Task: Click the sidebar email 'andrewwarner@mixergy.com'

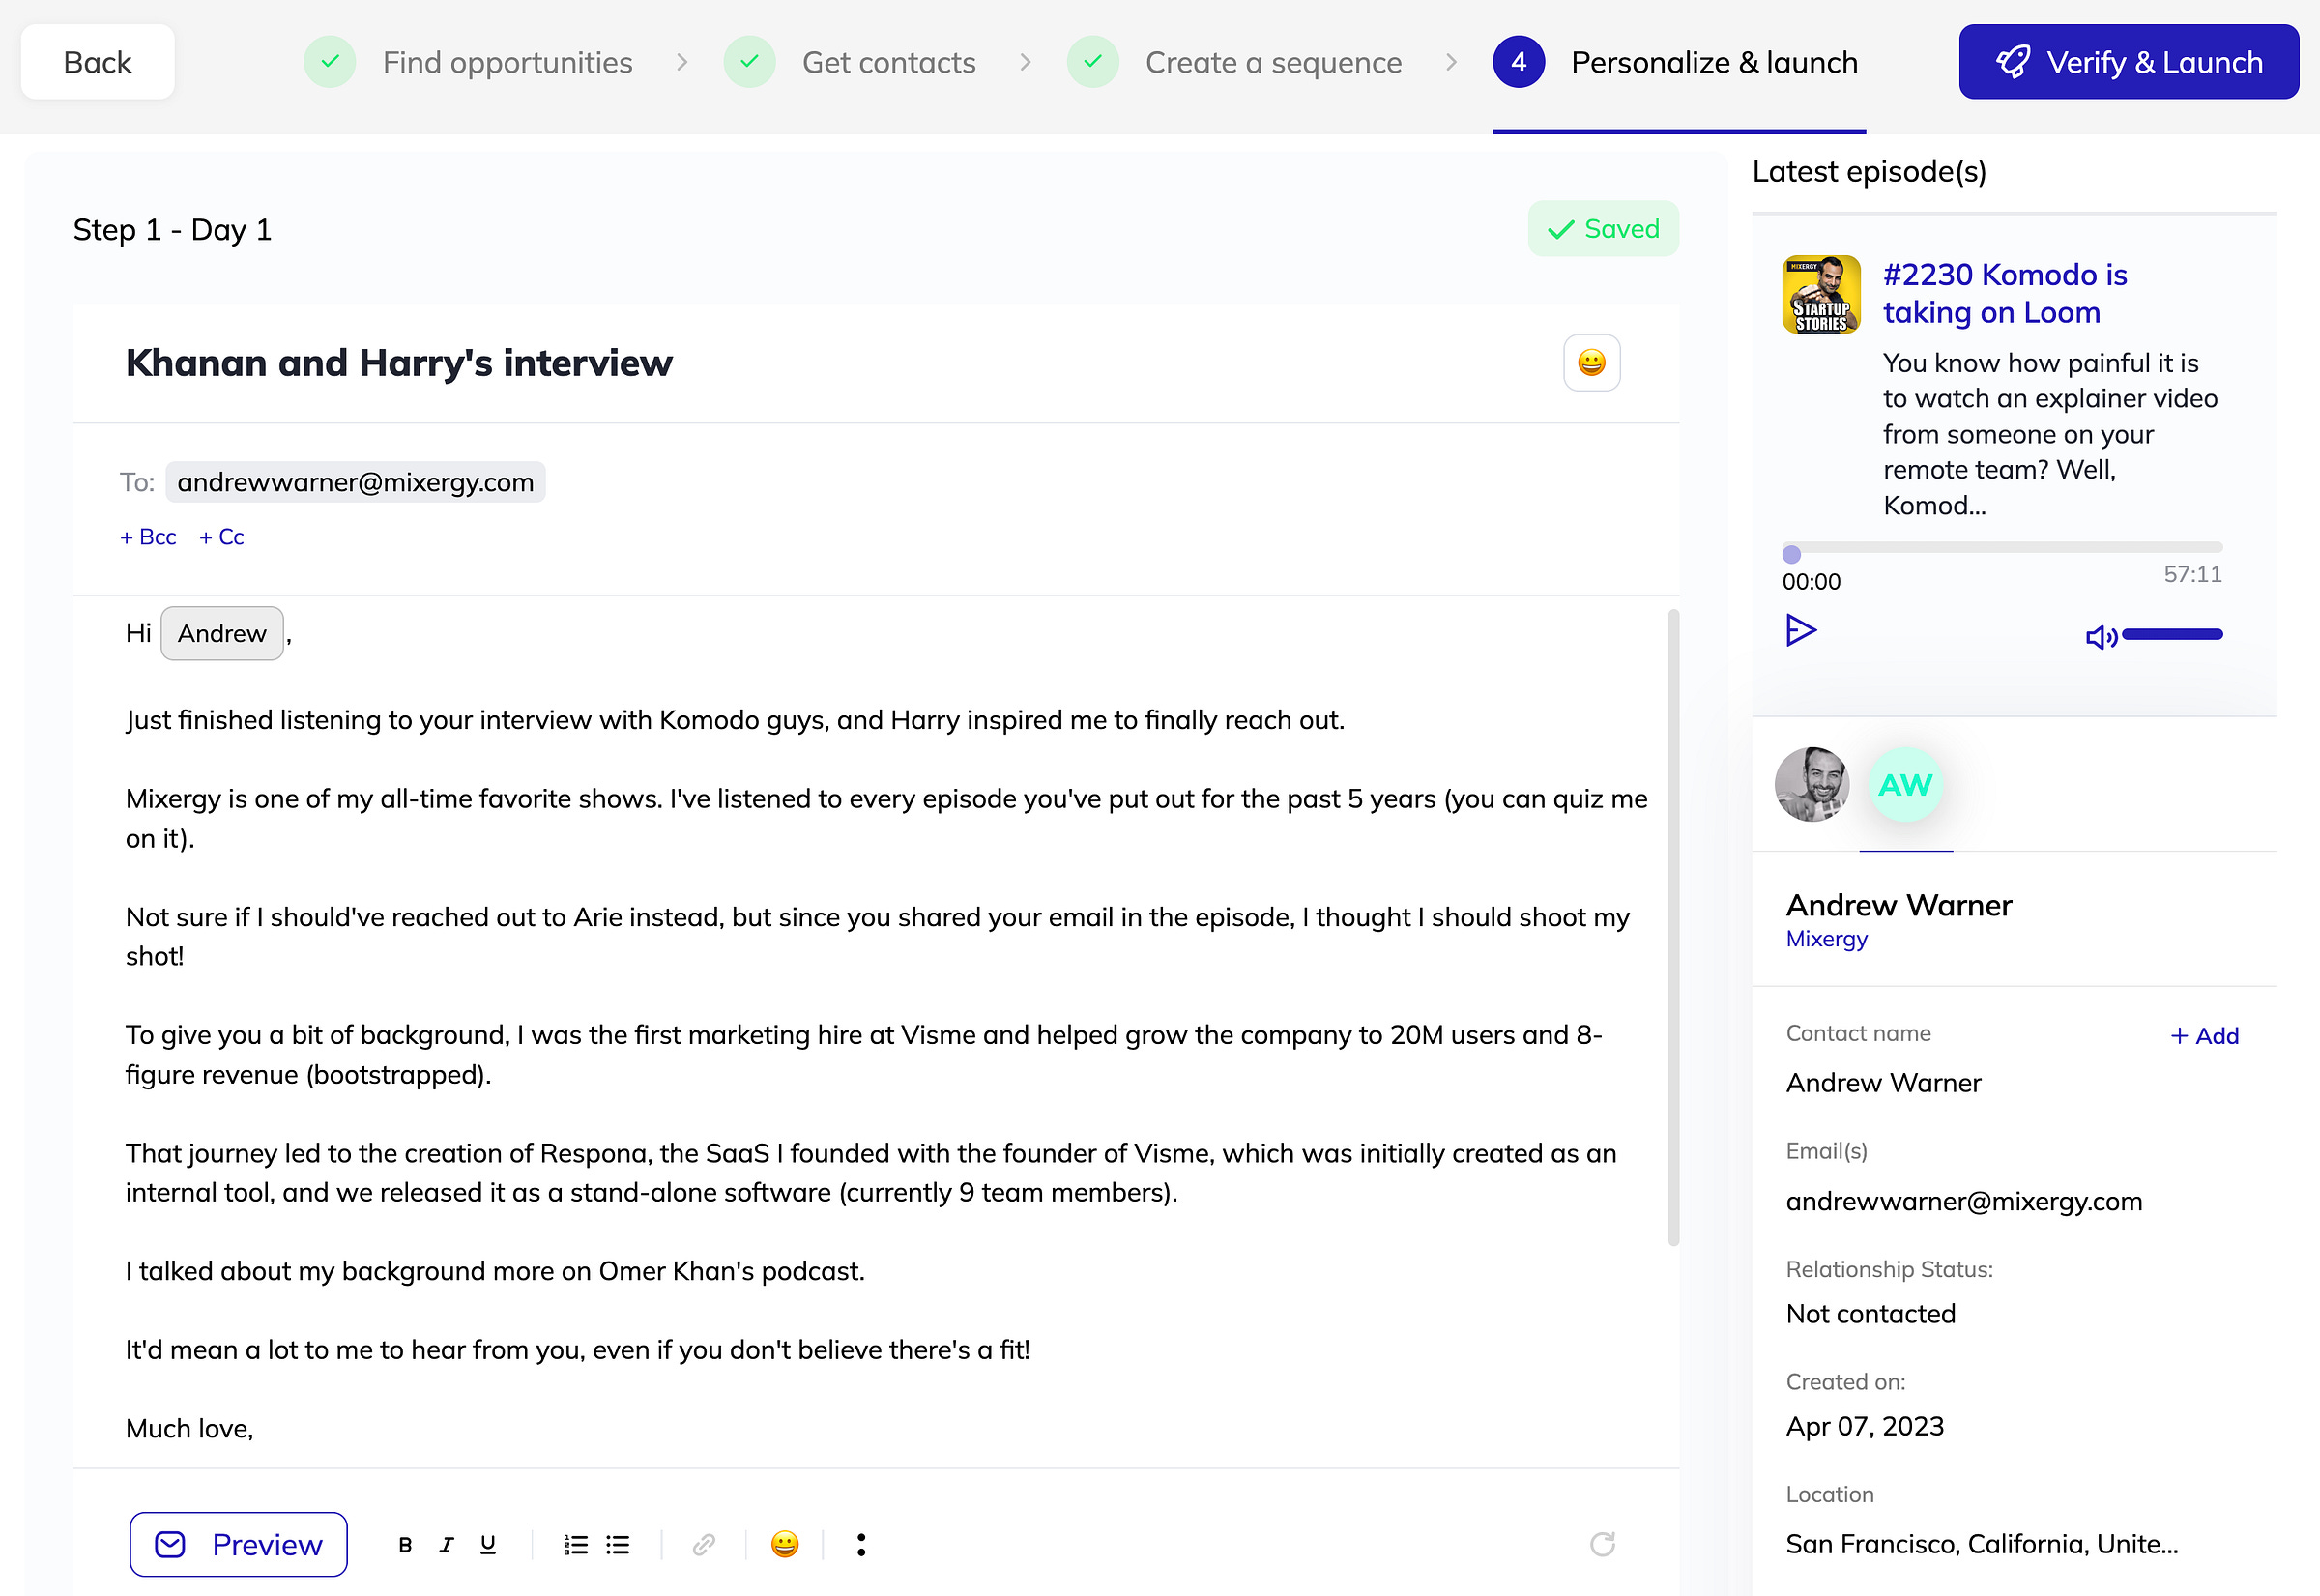Action: point(1963,1201)
